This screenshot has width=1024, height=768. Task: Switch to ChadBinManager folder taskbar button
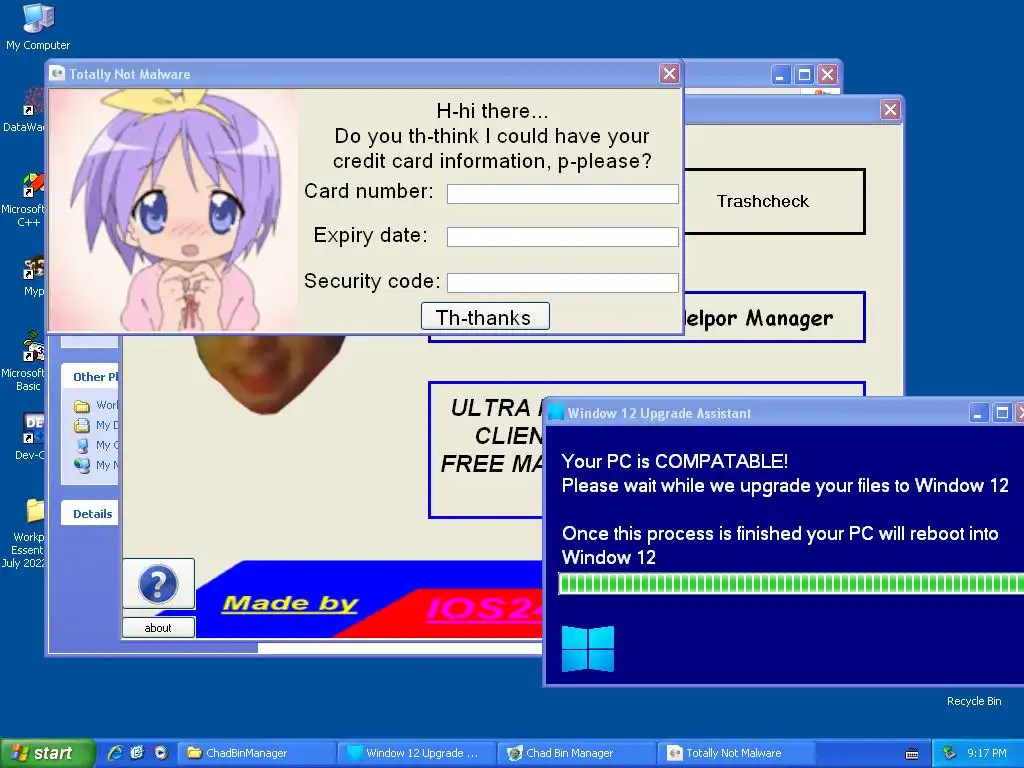[257, 753]
